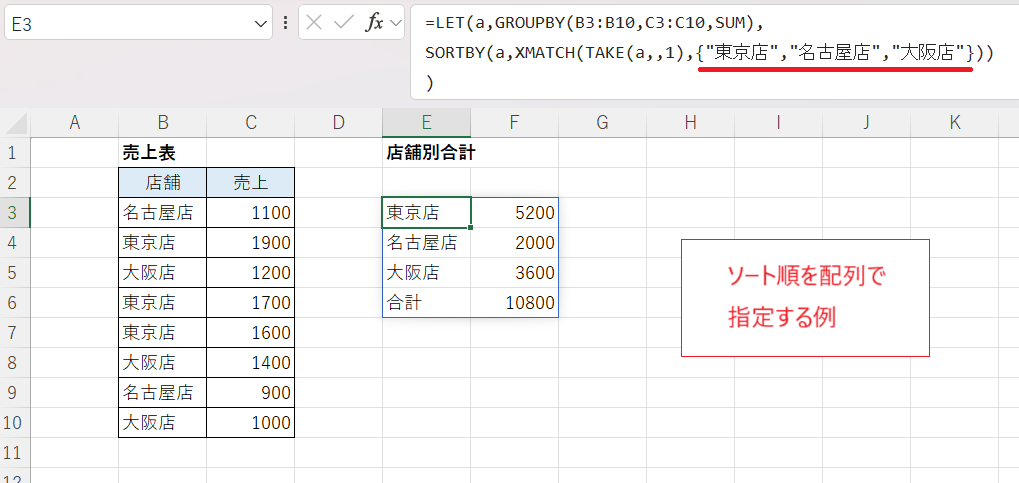Image resolution: width=1019 pixels, height=483 pixels.
Task: Select column J header
Action: (866, 123)
